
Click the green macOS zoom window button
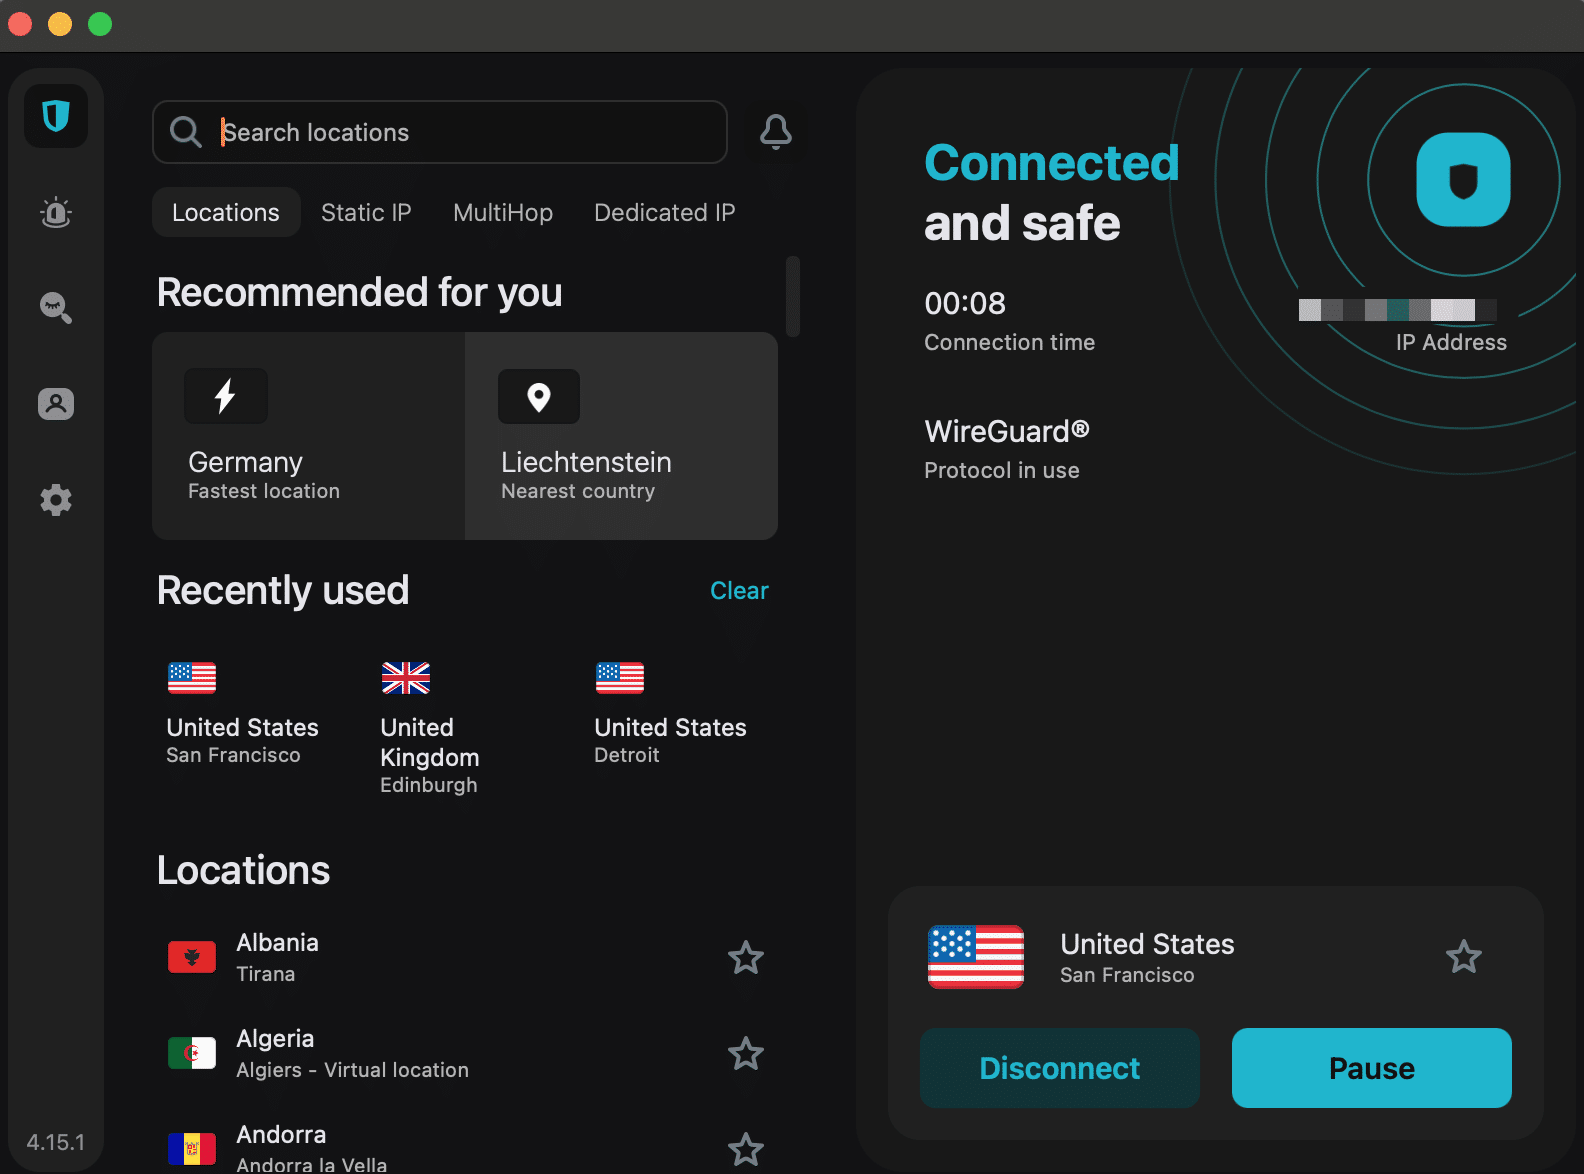point(100,24)
